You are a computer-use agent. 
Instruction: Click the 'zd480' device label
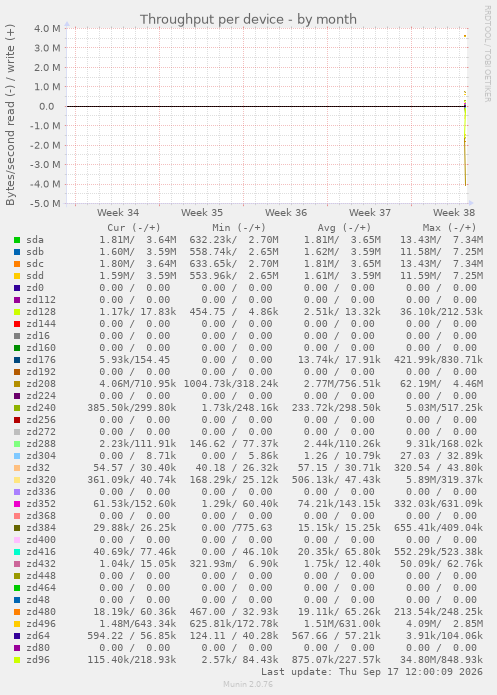(x=41, y=612)
